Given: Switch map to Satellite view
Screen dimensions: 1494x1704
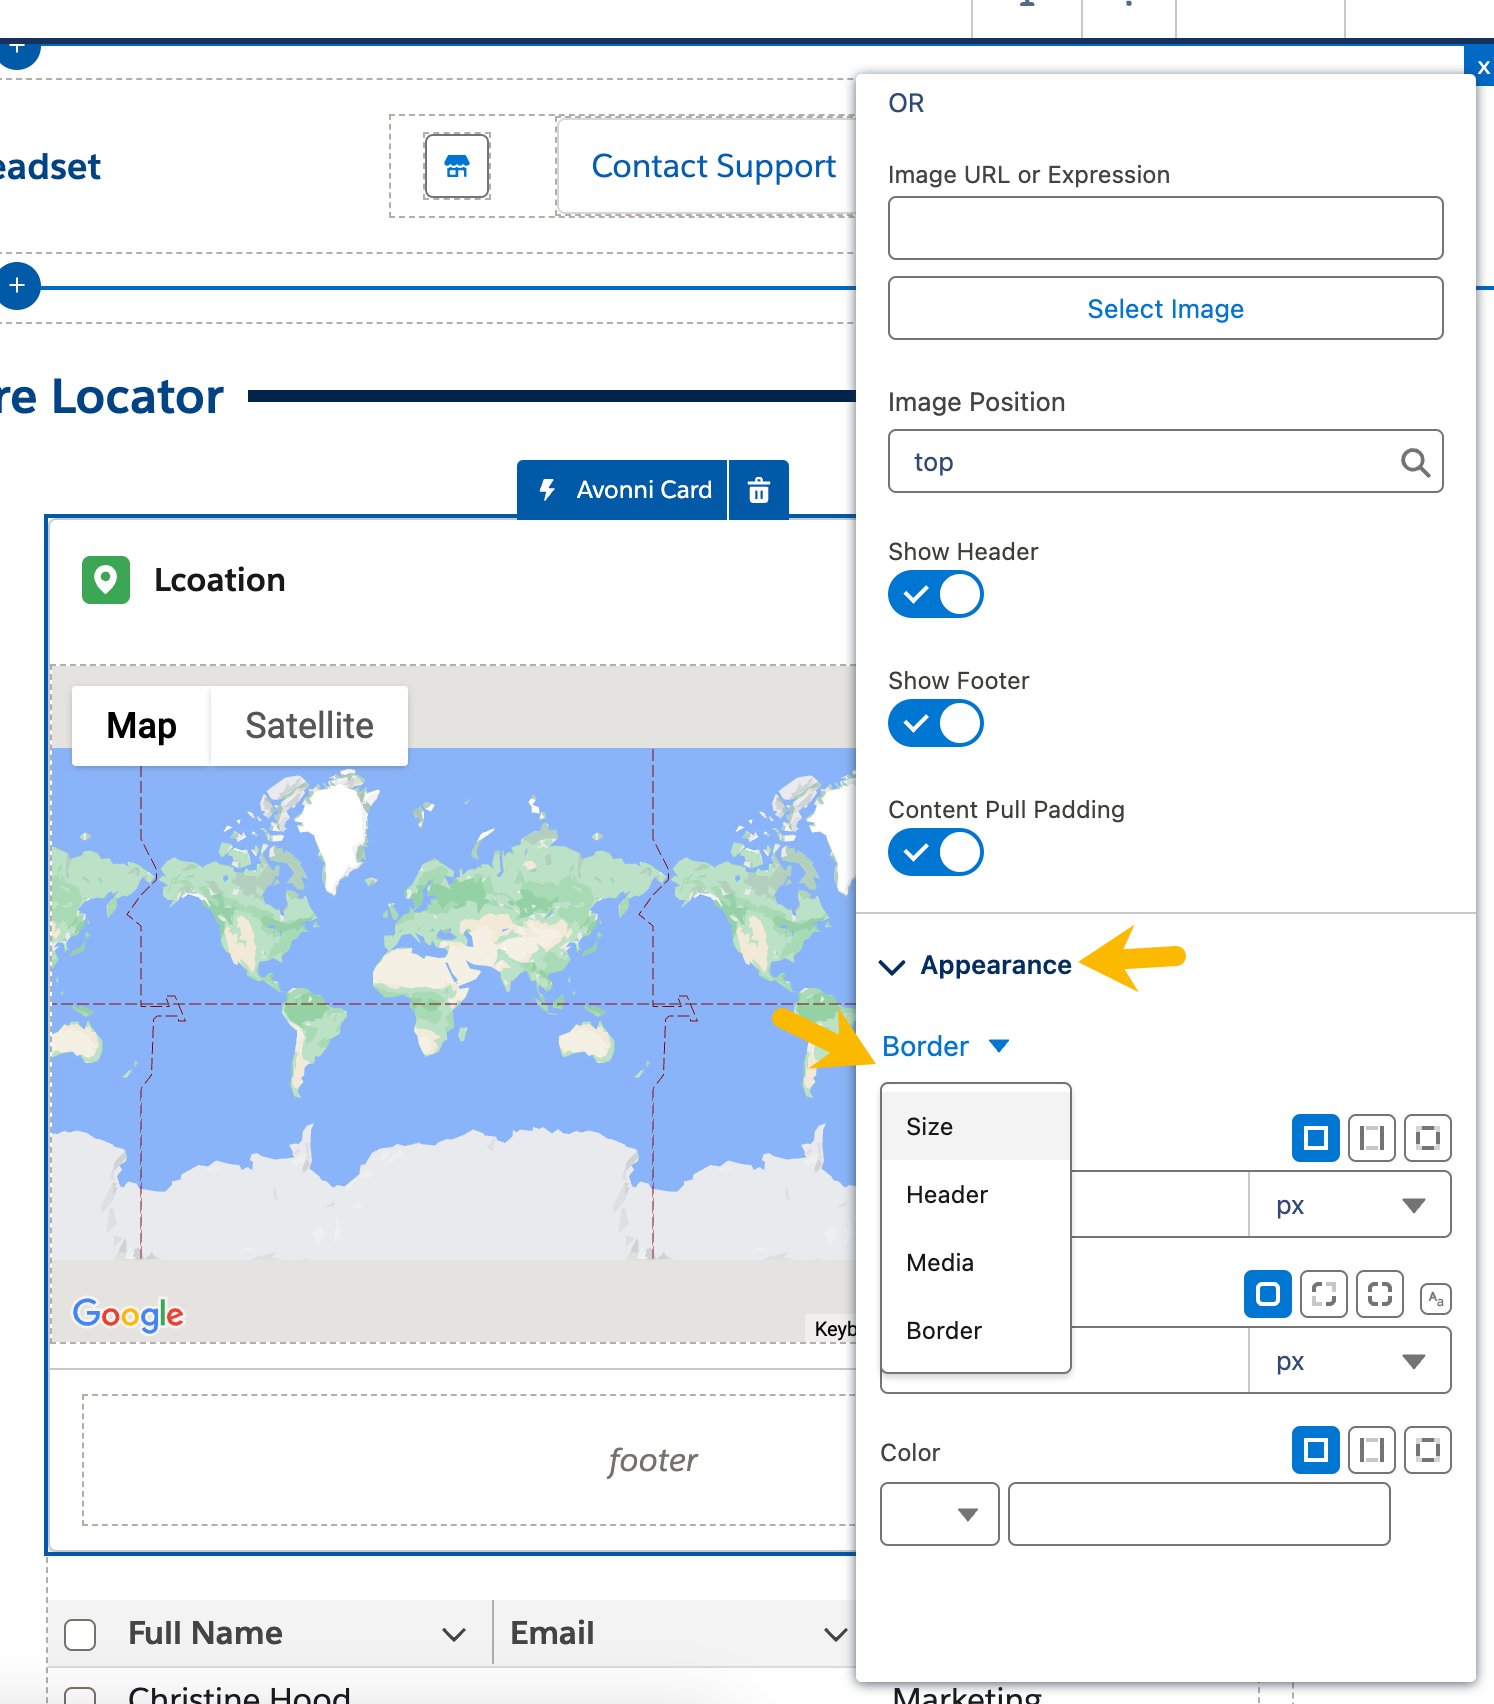Looking at the screenshot, I should click(x=309, y=726).
